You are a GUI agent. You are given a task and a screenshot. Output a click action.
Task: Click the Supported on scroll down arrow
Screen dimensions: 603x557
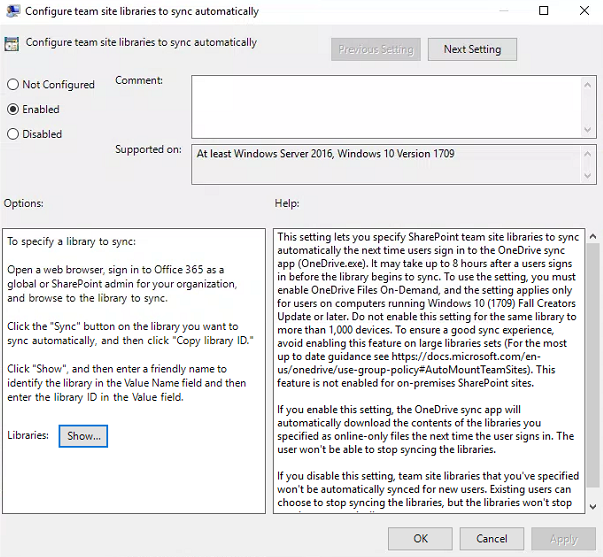588,176
